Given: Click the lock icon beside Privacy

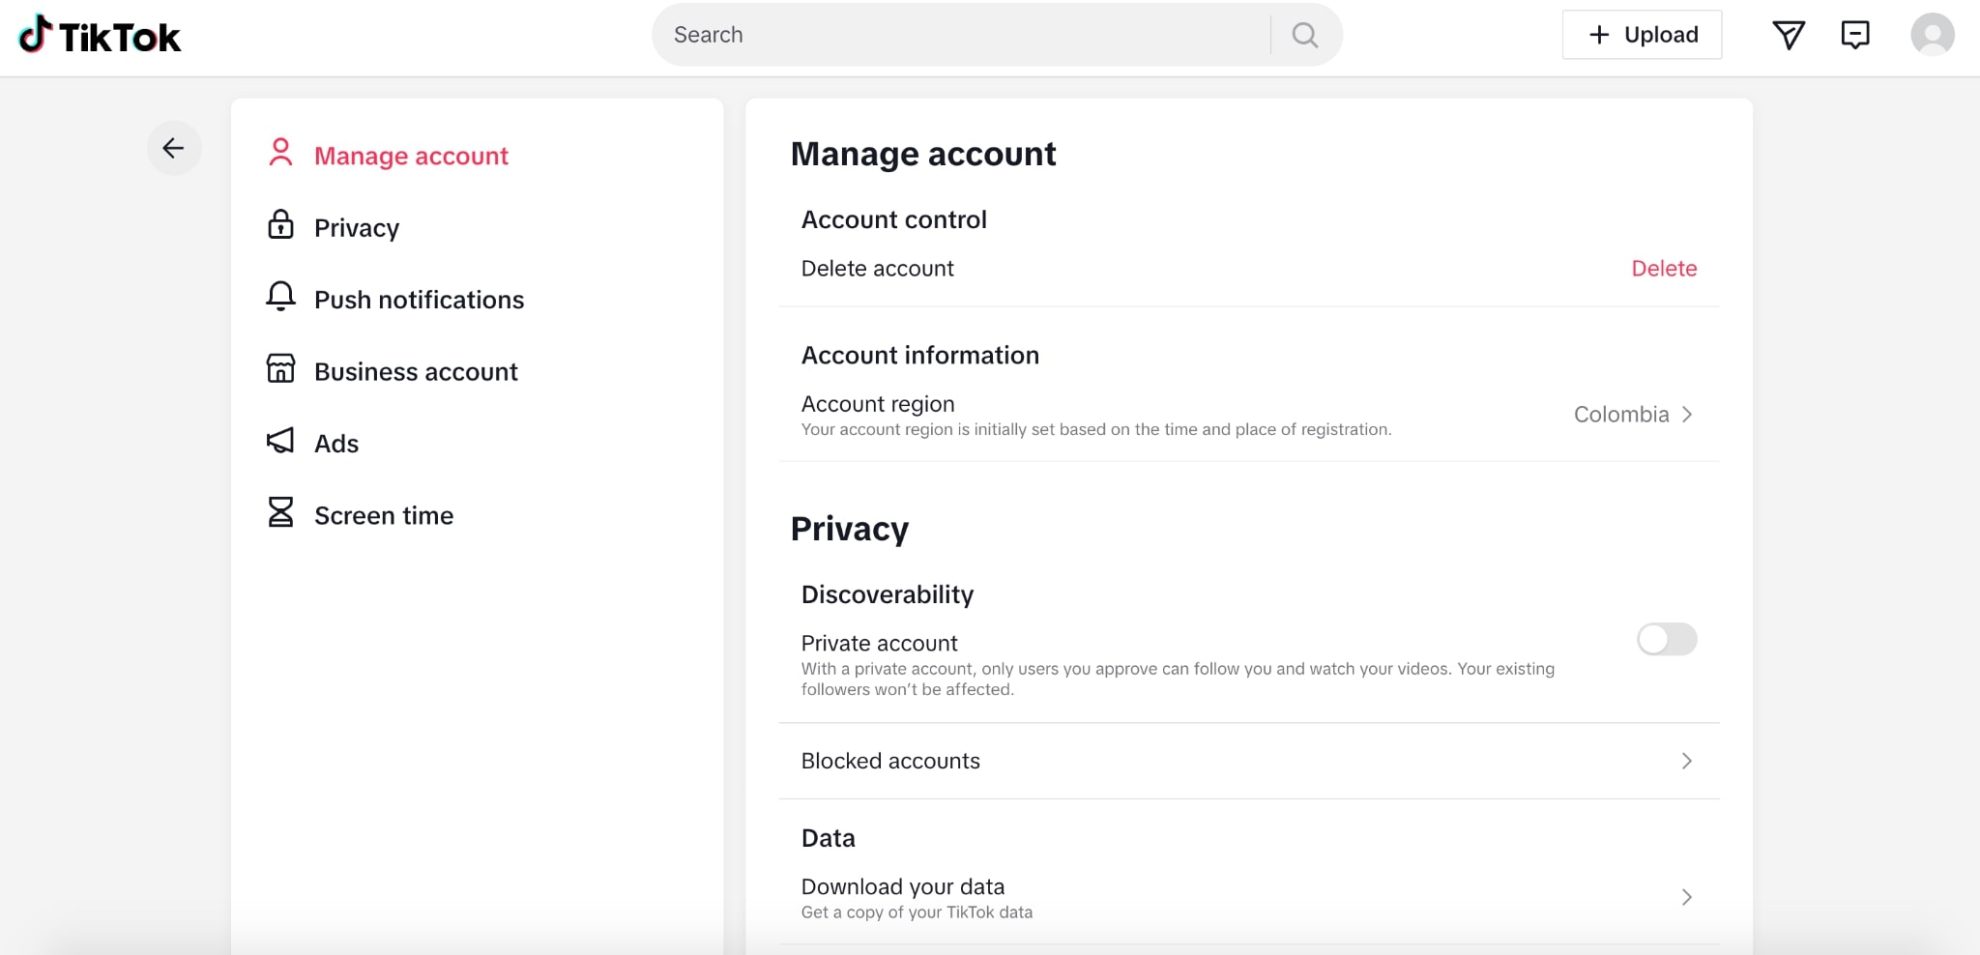Looking at the screenshot, I should tap(281, 226).
